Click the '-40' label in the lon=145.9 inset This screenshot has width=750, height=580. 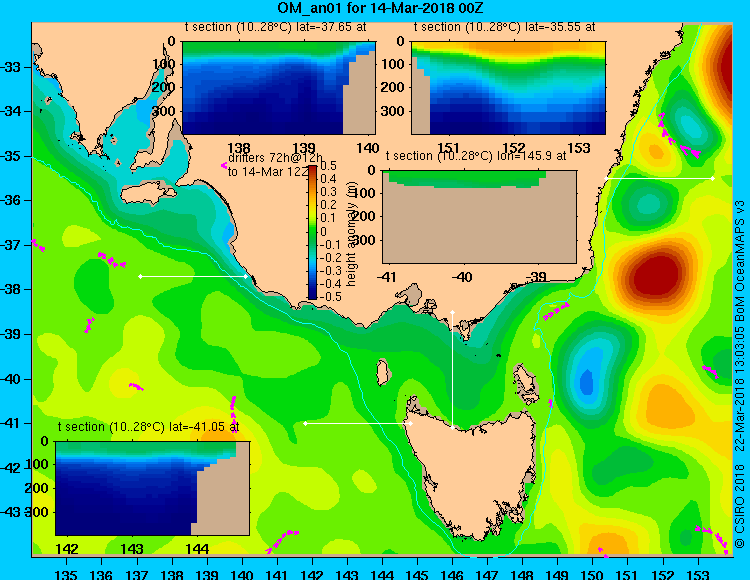(x=462, y=277)
